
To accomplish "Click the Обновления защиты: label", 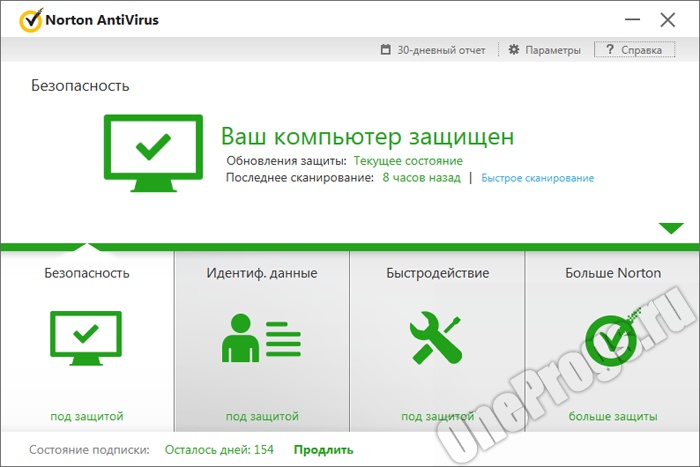I will click(286, 161).
